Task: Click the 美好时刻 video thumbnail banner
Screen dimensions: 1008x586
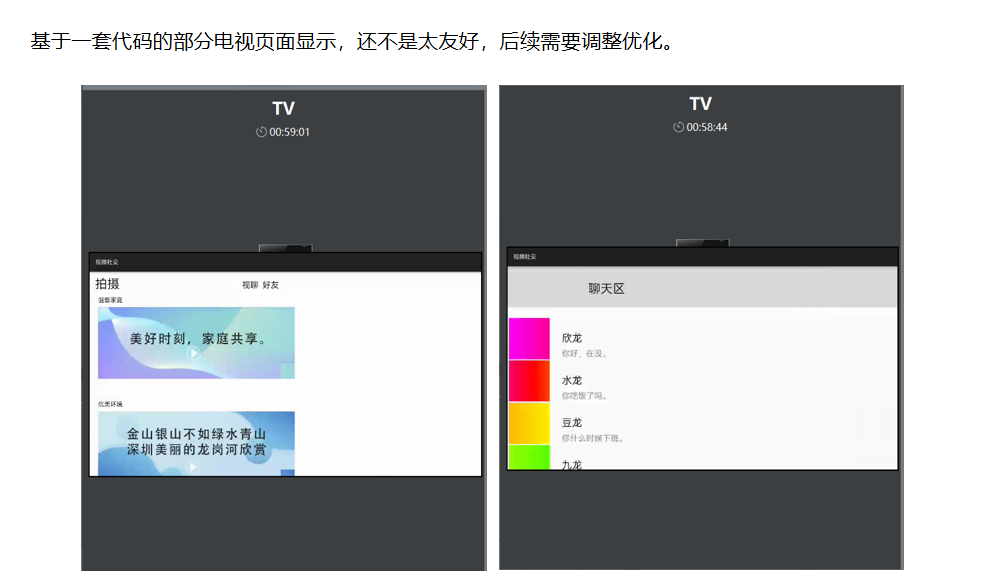Action: tap(196, 344)
